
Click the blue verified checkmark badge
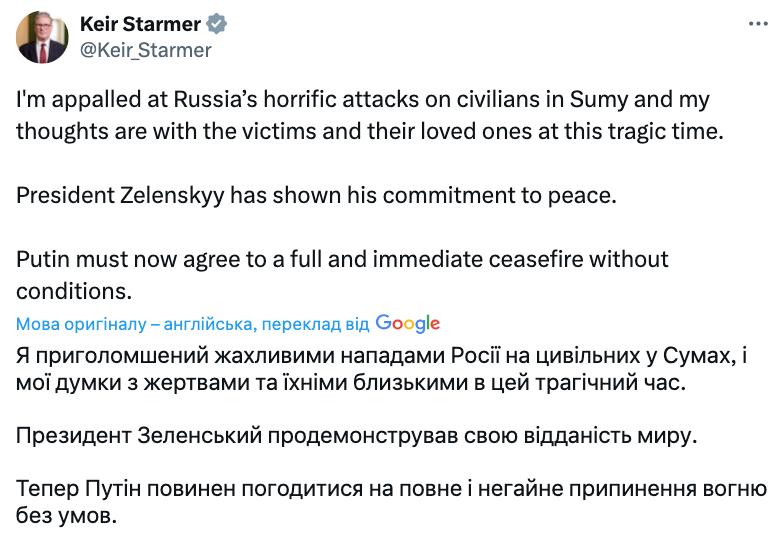coord(218,25)
